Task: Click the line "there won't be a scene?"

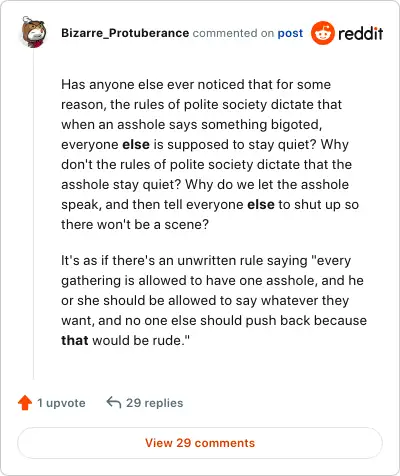Action: point(135,224)
